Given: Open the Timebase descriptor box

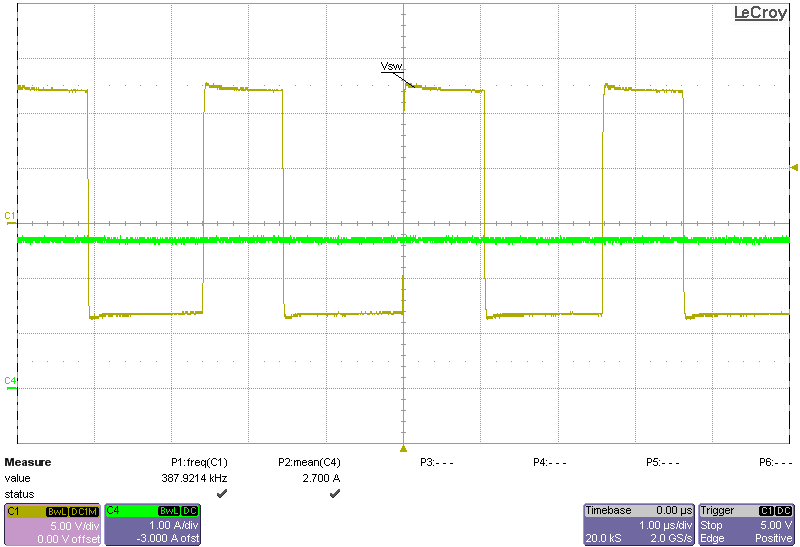Looking at the screenshot, I should 639,525.
